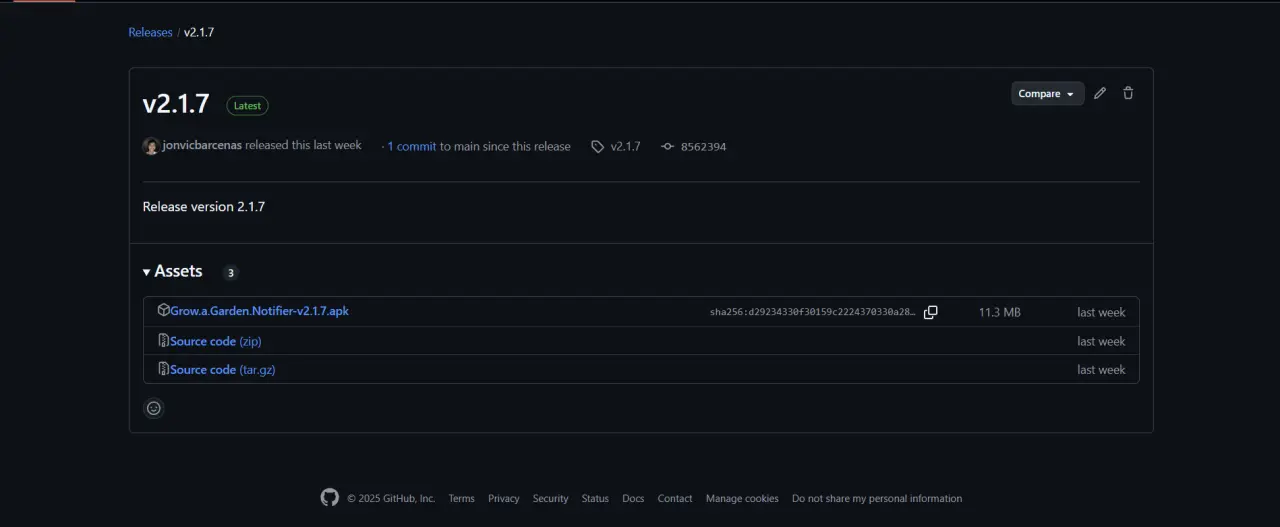Go to Releases breadcrumb link
This screenshot has width=1280, height=527.
150,32
